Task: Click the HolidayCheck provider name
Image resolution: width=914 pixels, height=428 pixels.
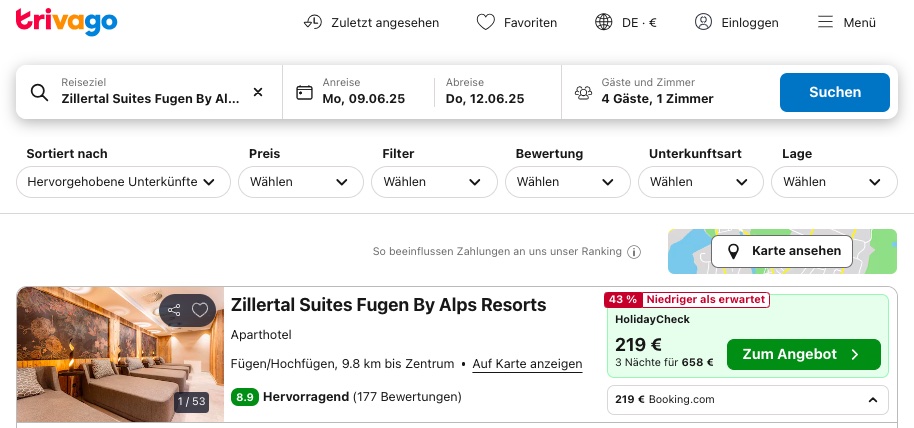Action: click(x=652, y=320)
